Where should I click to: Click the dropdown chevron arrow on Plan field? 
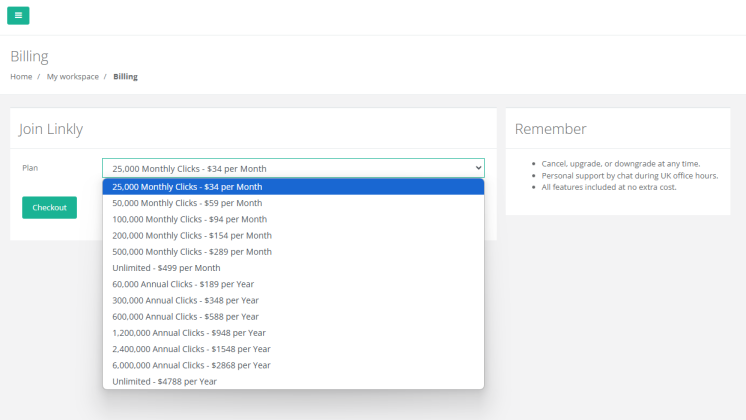(478, 168)
